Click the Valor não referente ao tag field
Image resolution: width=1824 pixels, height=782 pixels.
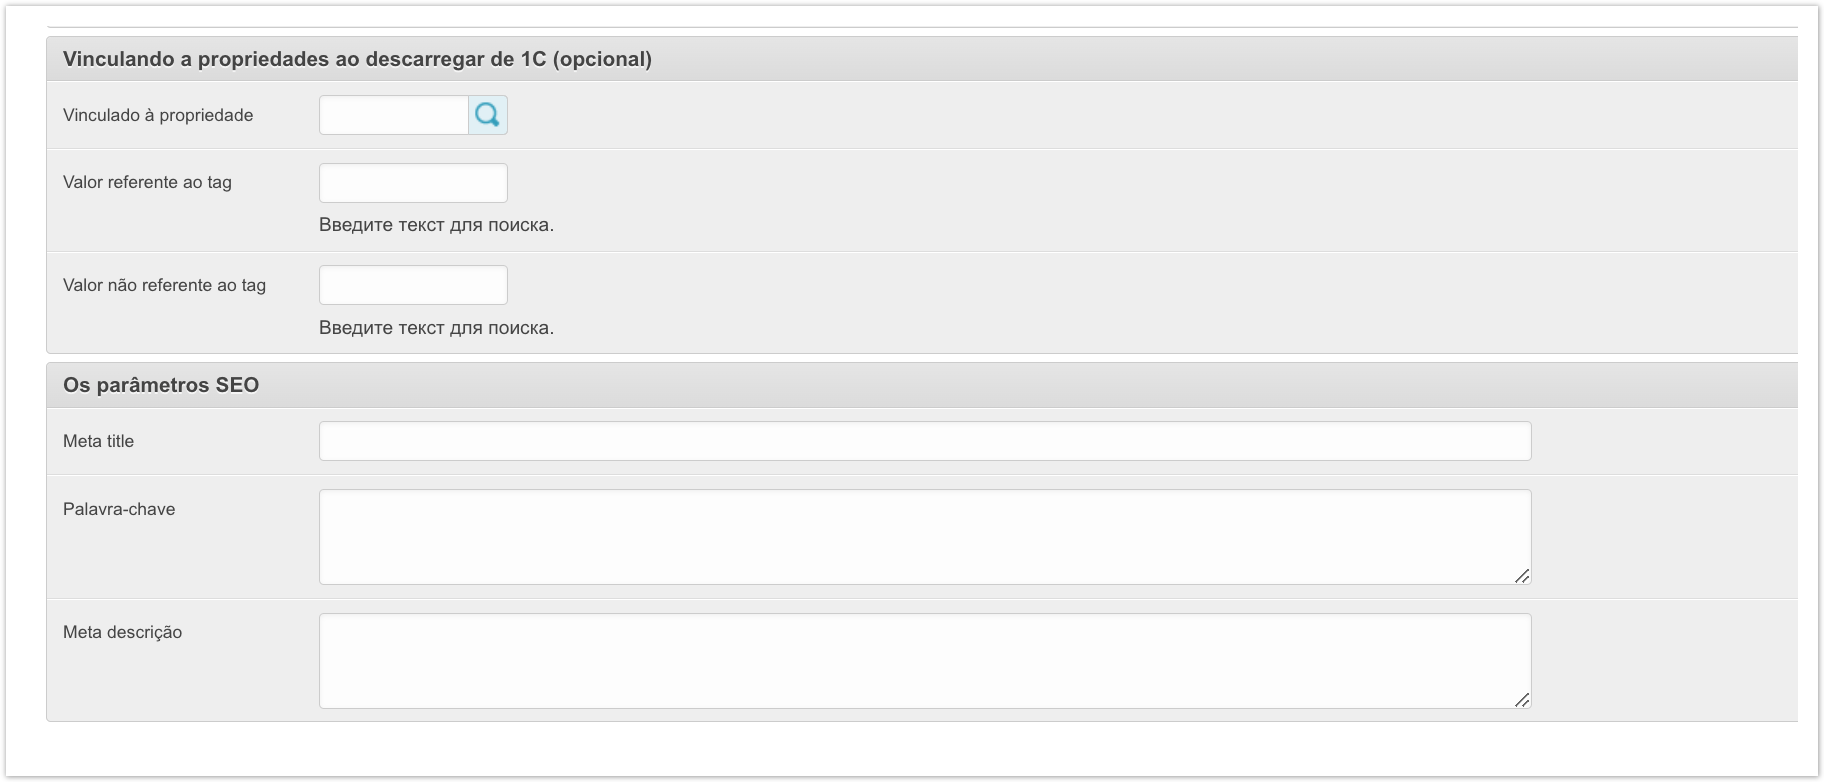[413, 285]
